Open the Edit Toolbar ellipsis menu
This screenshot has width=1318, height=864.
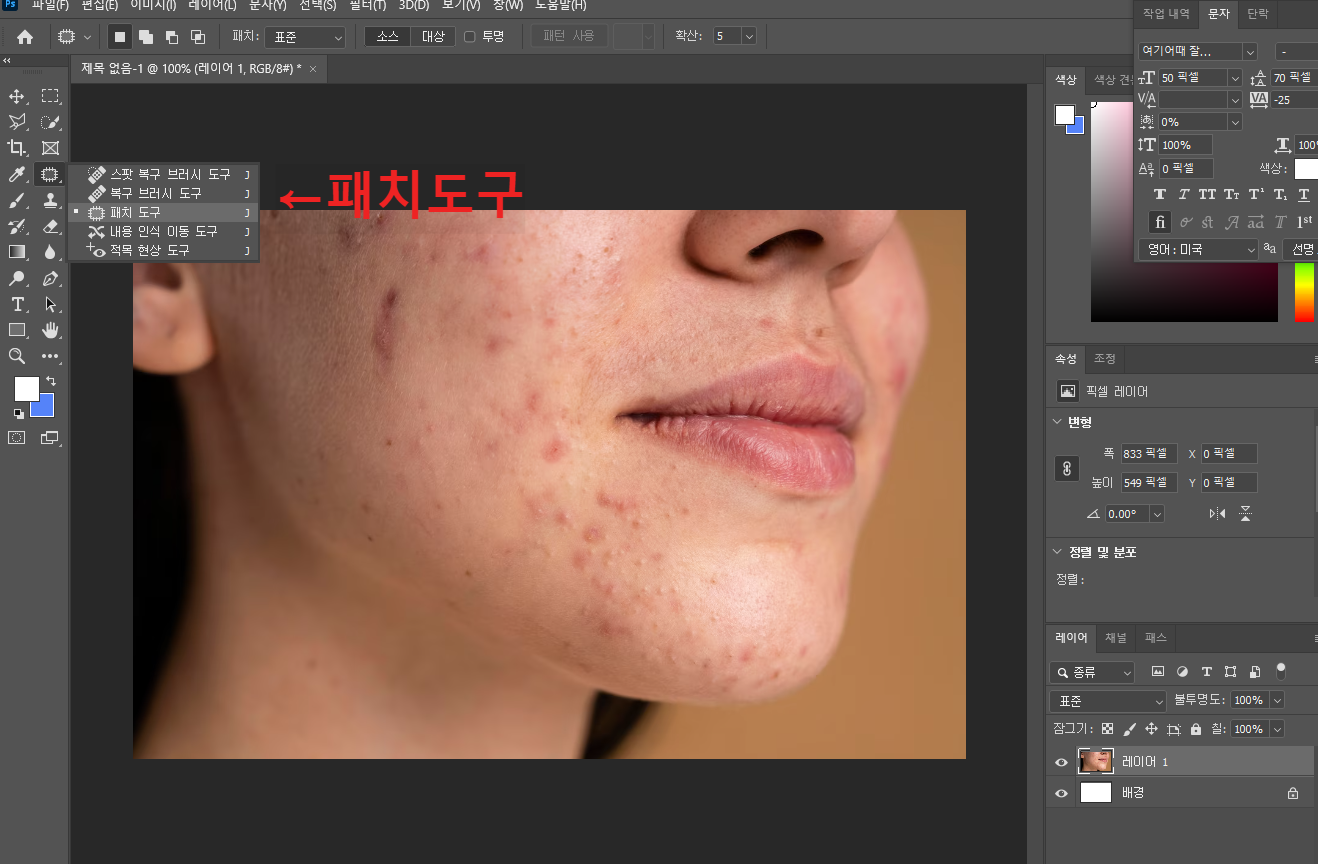pyautogui.click(x=50, y=356)
